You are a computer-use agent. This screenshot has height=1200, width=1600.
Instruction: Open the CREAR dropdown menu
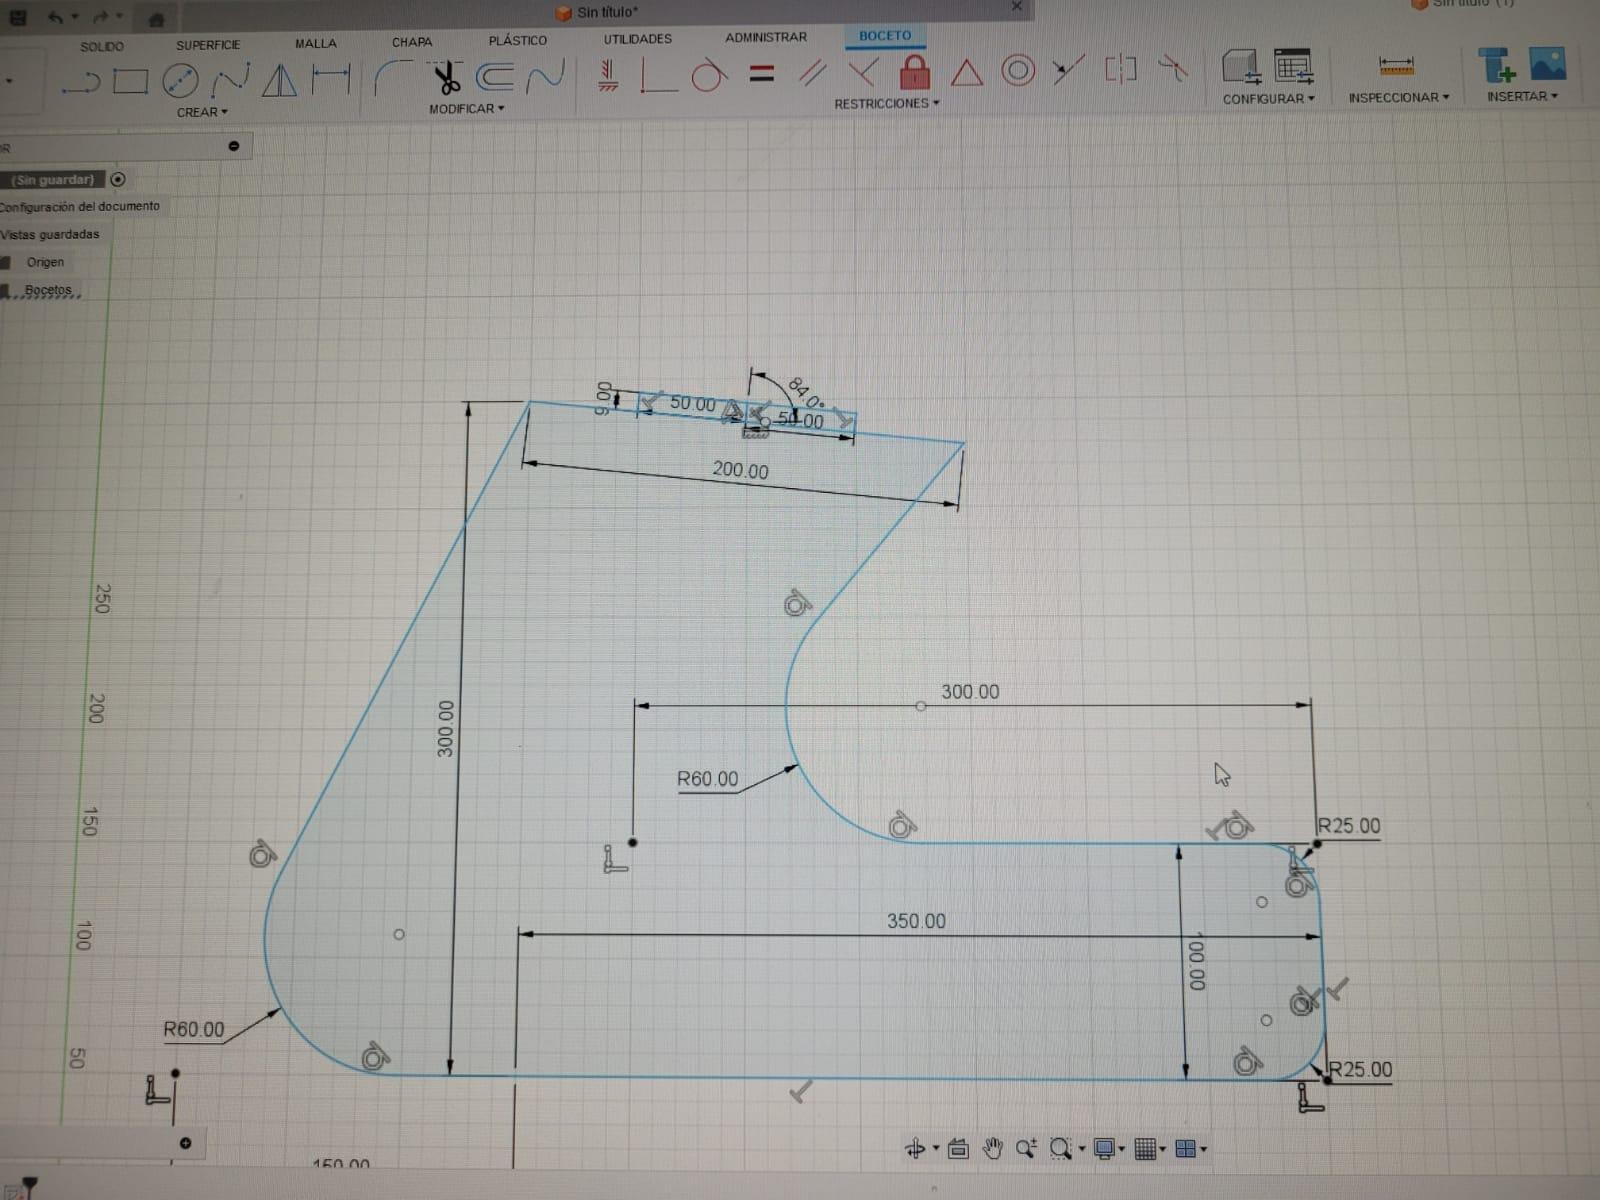click(x=202, y=112)
